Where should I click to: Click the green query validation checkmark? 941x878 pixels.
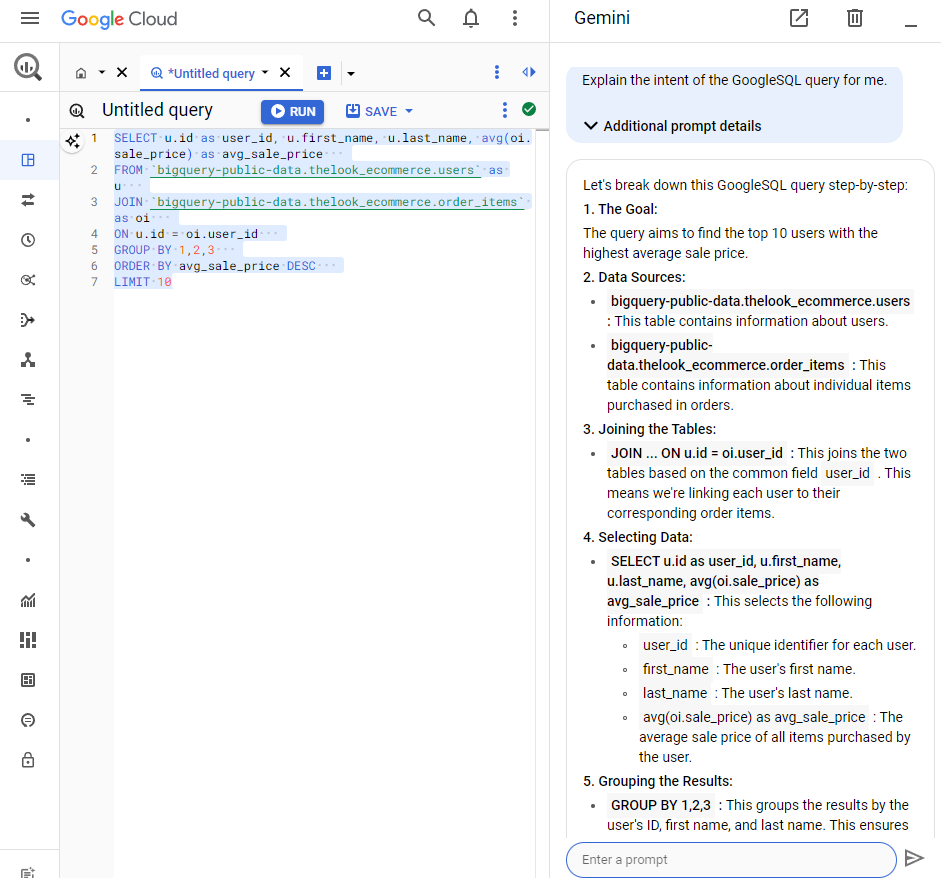529,109
